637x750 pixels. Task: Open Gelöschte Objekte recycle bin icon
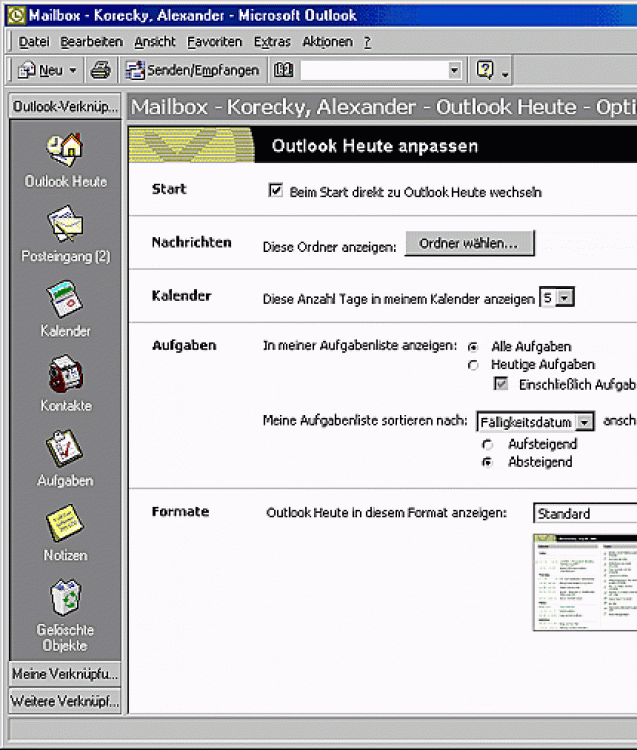point(66,597)
